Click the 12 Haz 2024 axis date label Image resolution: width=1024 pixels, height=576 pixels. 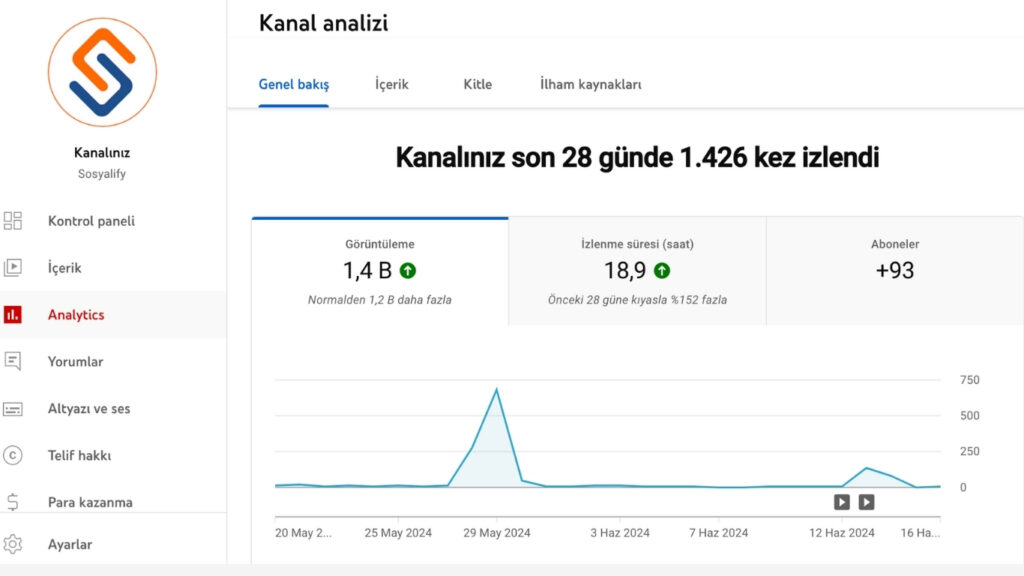tap(842, 533)
